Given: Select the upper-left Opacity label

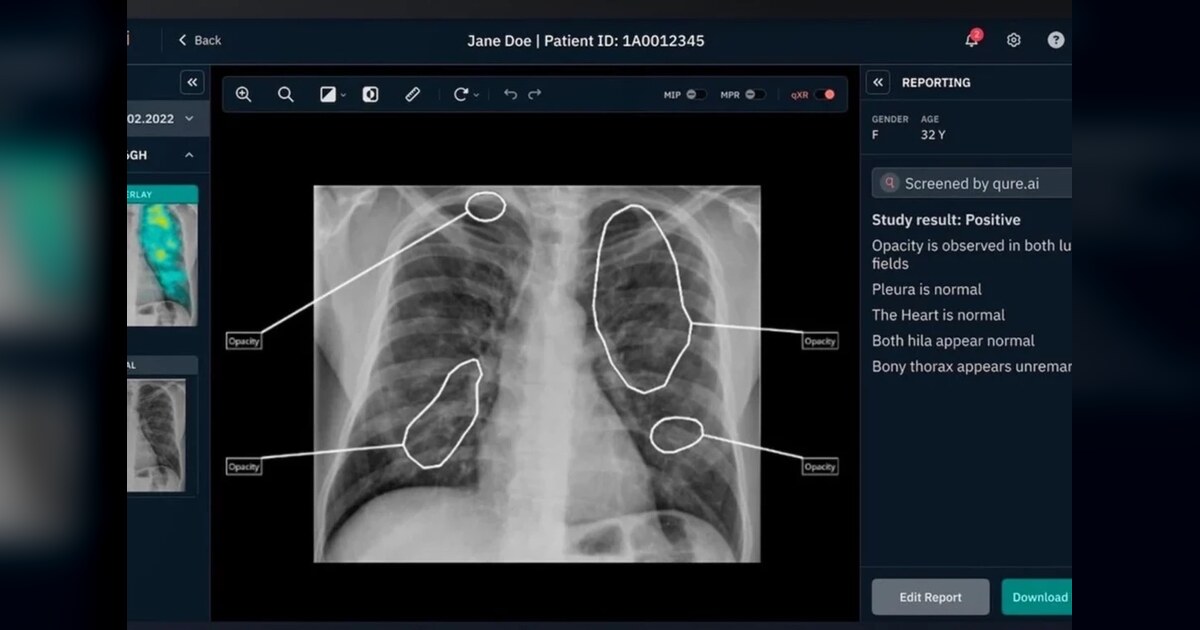Looking at the screenshot, I should click(243, 341).
